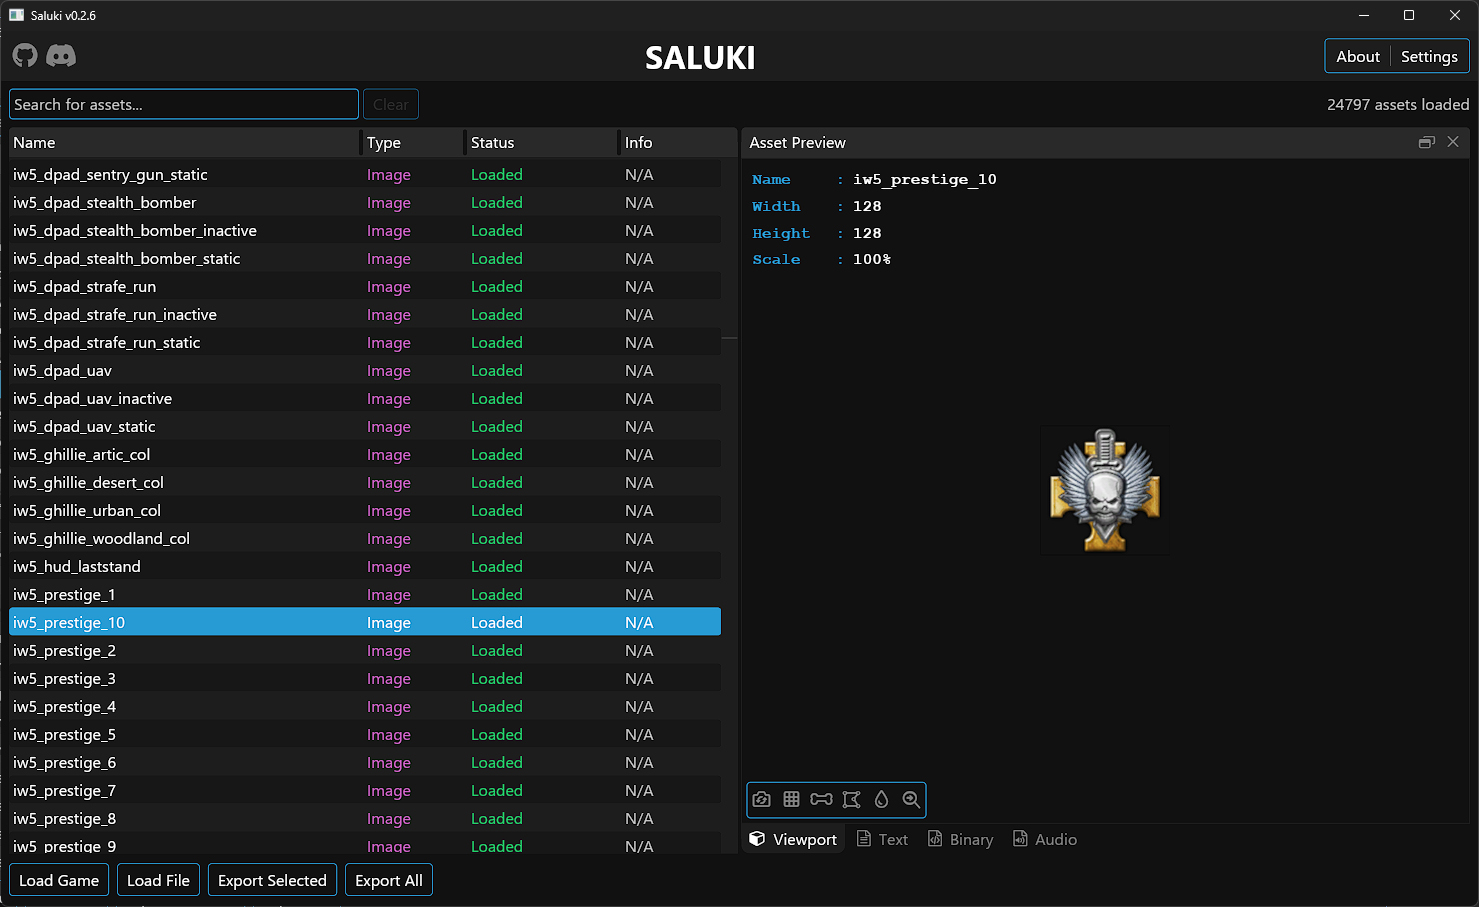Join the Discord via its icon

[61, 56]
